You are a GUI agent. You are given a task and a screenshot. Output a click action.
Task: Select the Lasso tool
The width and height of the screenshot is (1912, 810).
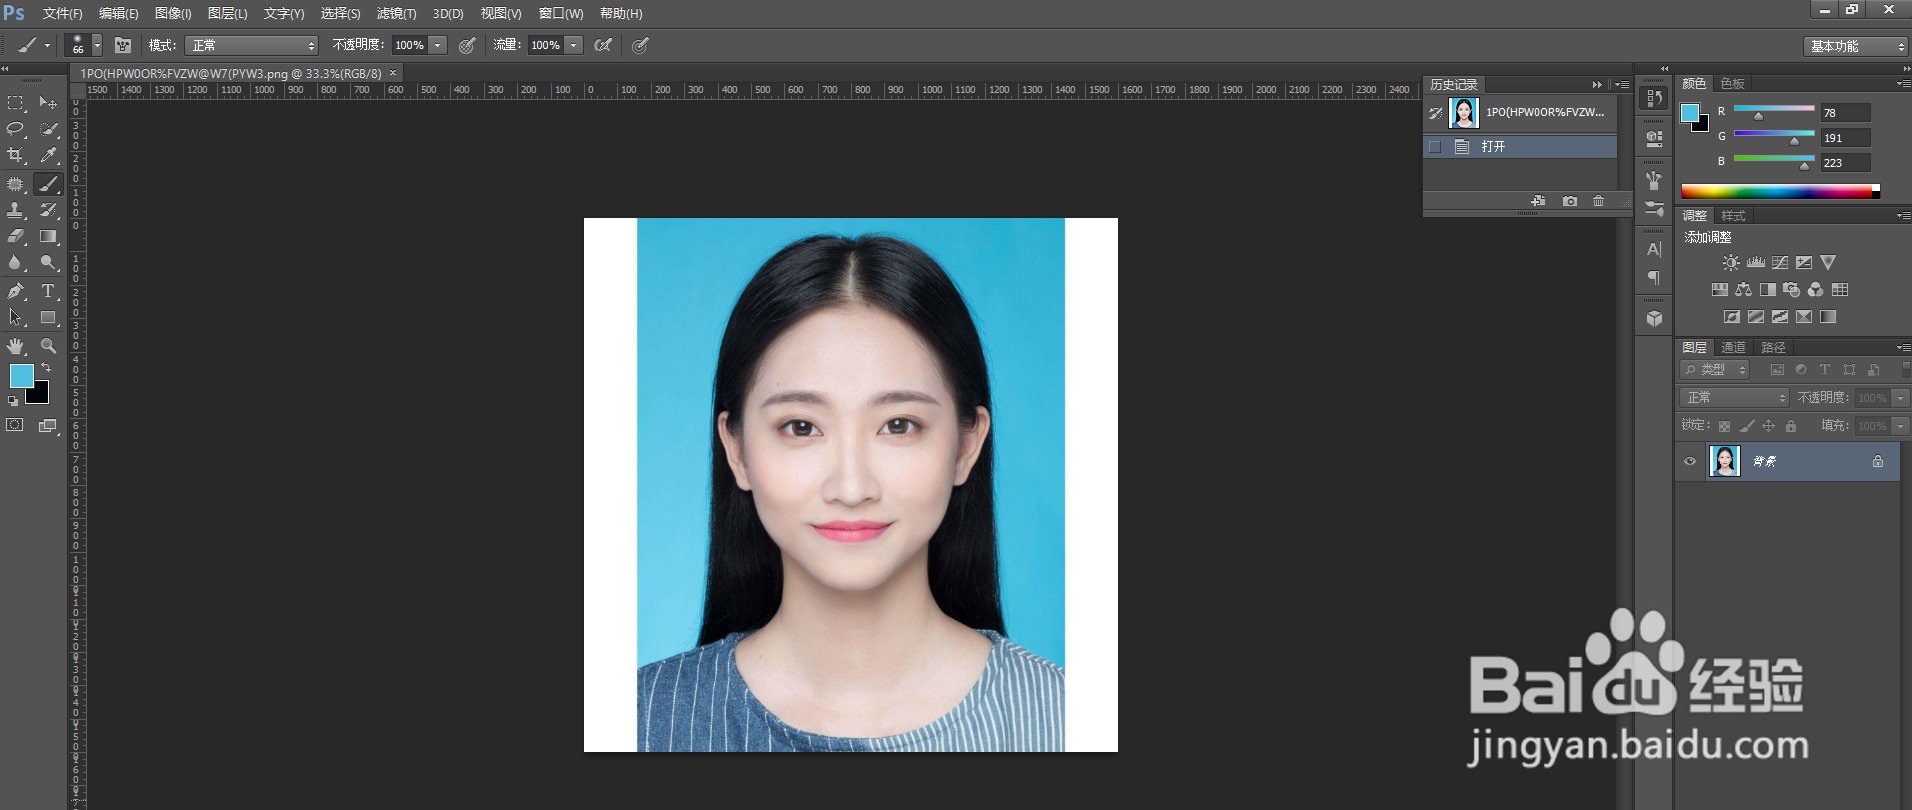coord(16,129)
